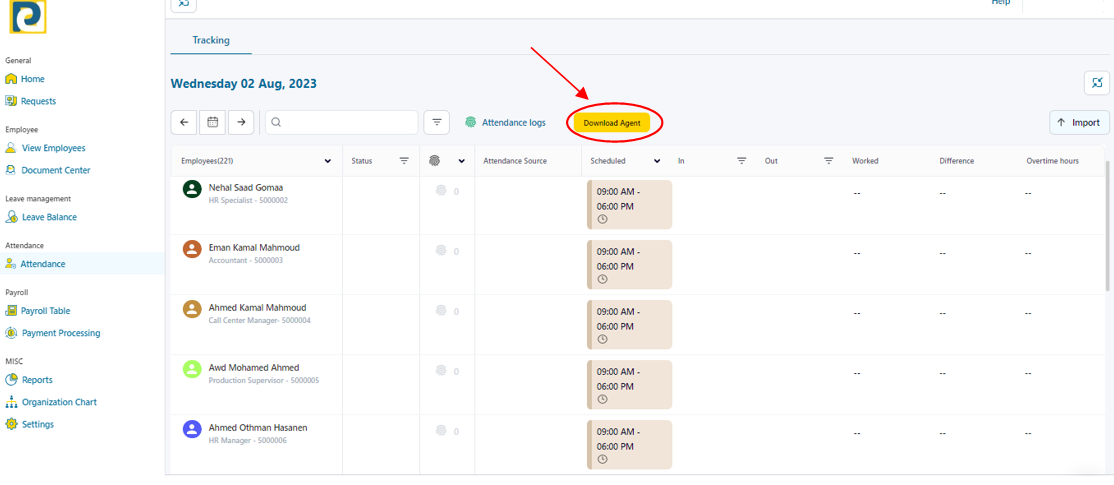Image resolution: width=1114 pixels, height=485 pixels.
Task: Open the Payroll Table
Action: click(x=45, y=311)
